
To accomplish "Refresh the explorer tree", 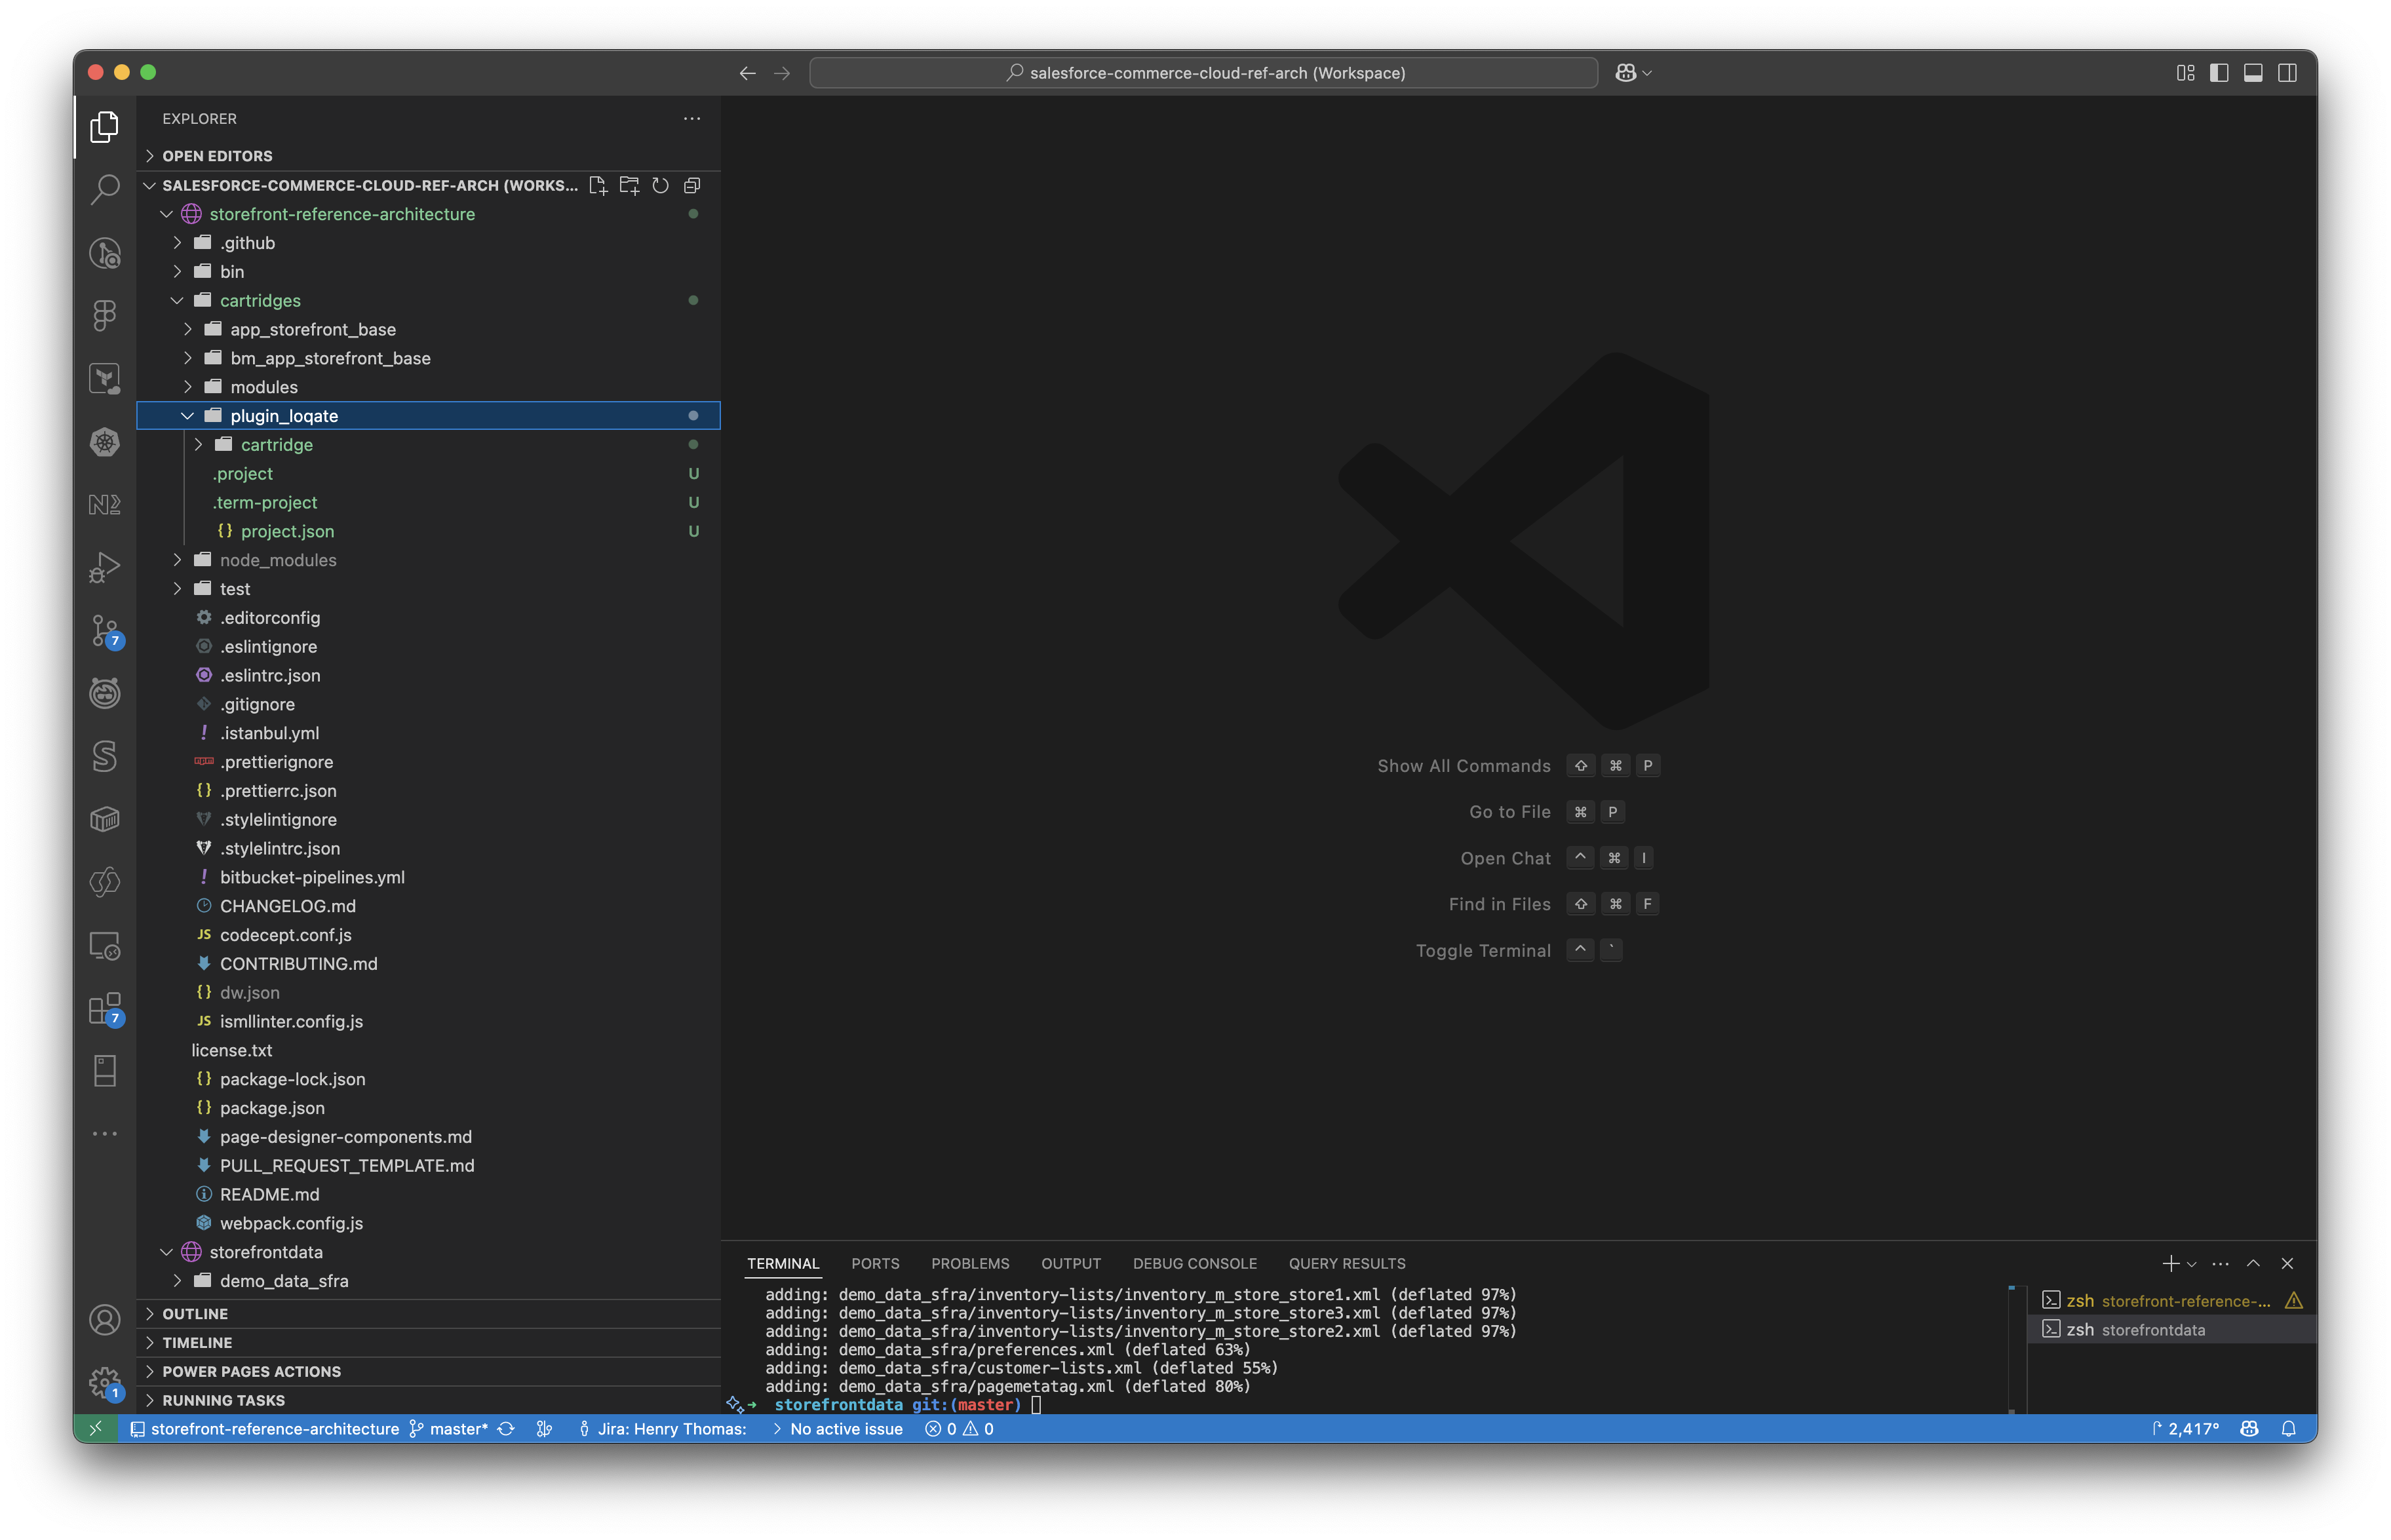I will click(x=660, y=185).
